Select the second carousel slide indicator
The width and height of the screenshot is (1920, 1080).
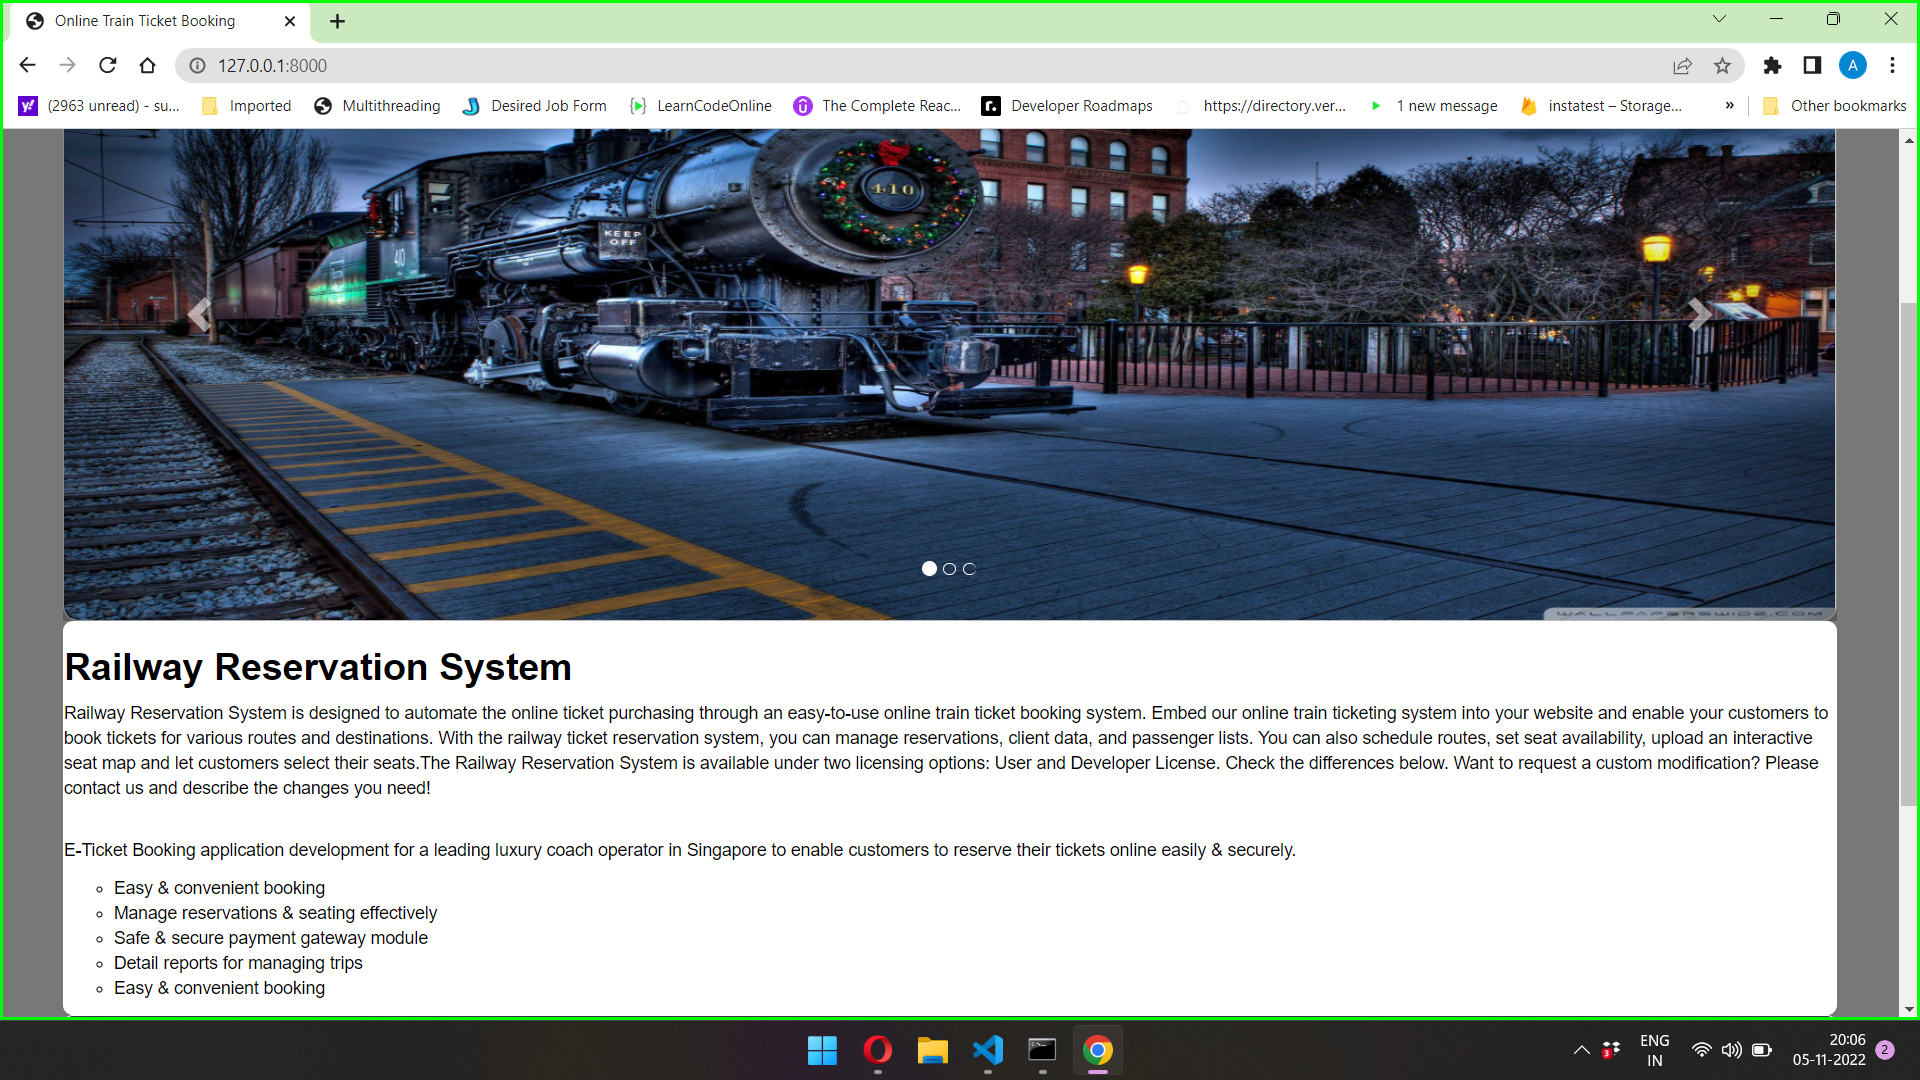tap(949, 568)
